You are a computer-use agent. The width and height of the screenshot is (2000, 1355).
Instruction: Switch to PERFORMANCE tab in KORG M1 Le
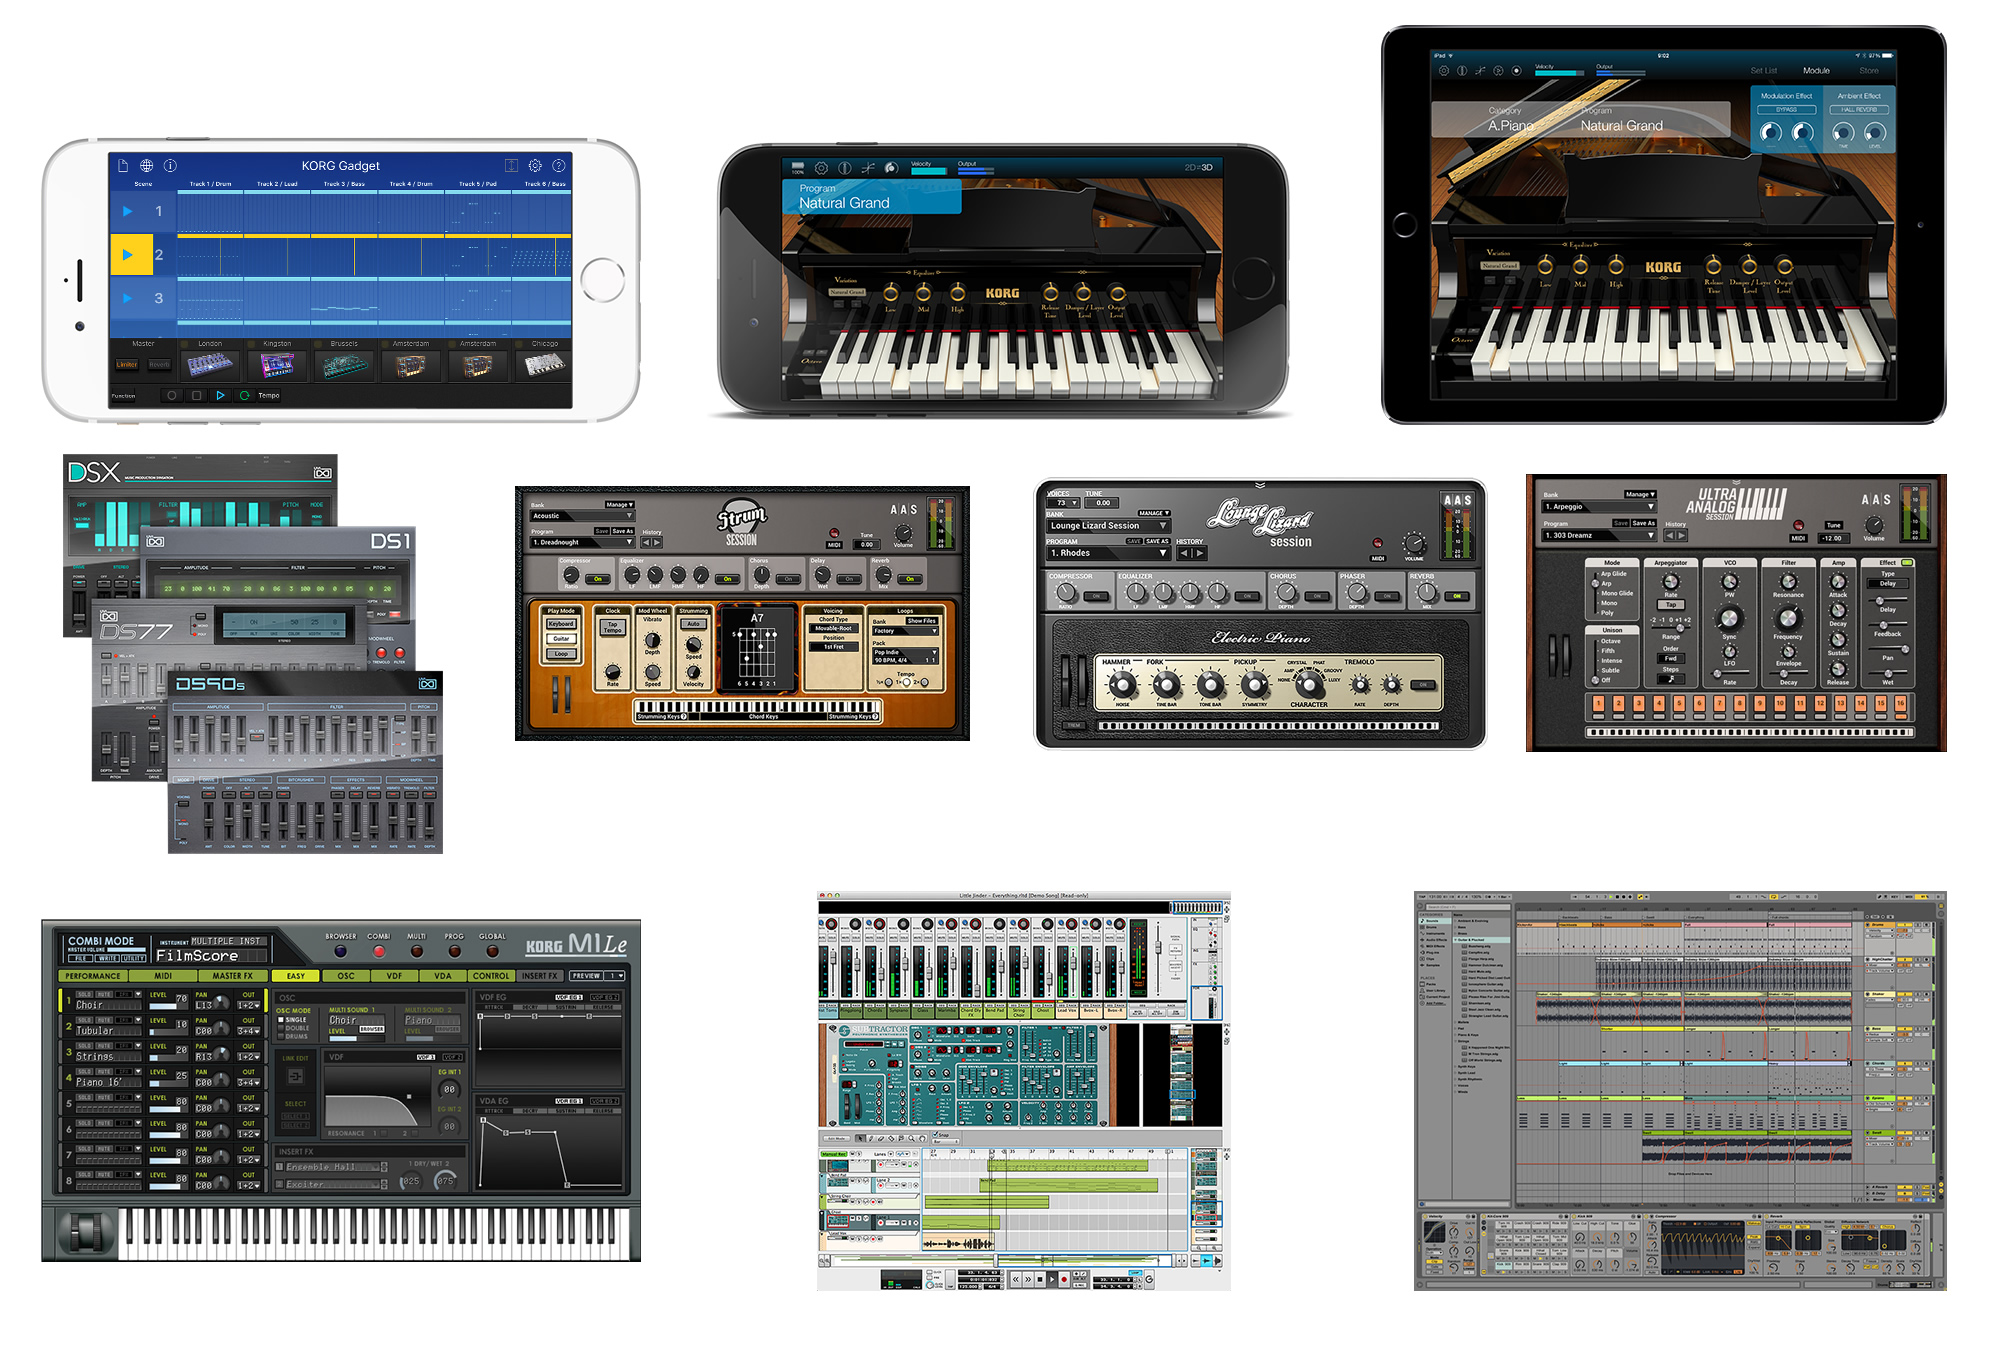[93, 976]
